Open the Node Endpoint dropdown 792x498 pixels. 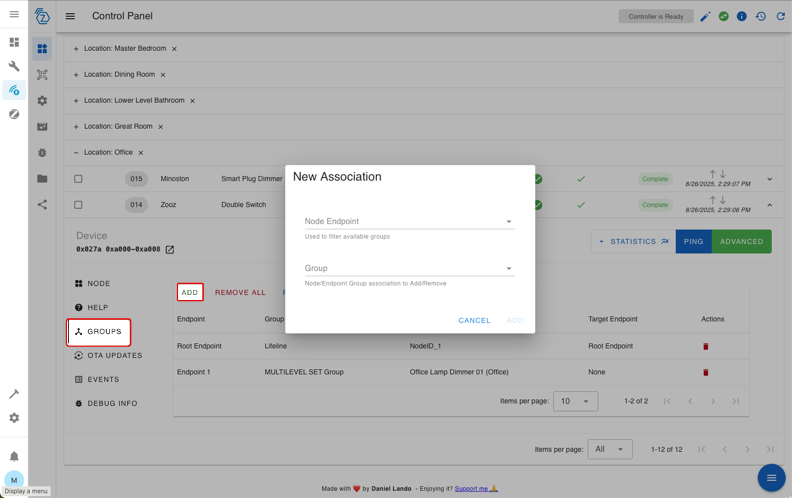click(x=409, y=222)
